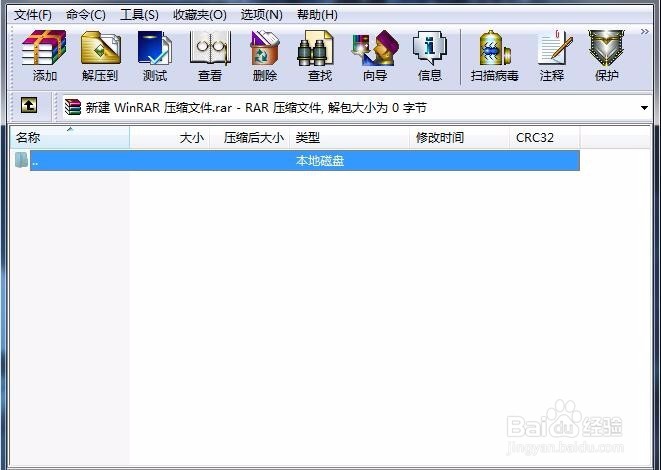Open the 命令(C) menu
661x470 pixels.
point(86,15)
